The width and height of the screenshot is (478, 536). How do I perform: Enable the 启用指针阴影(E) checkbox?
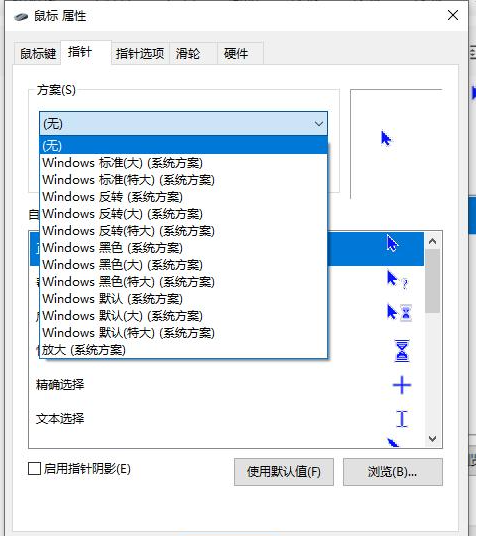click(x=34, y=468)
